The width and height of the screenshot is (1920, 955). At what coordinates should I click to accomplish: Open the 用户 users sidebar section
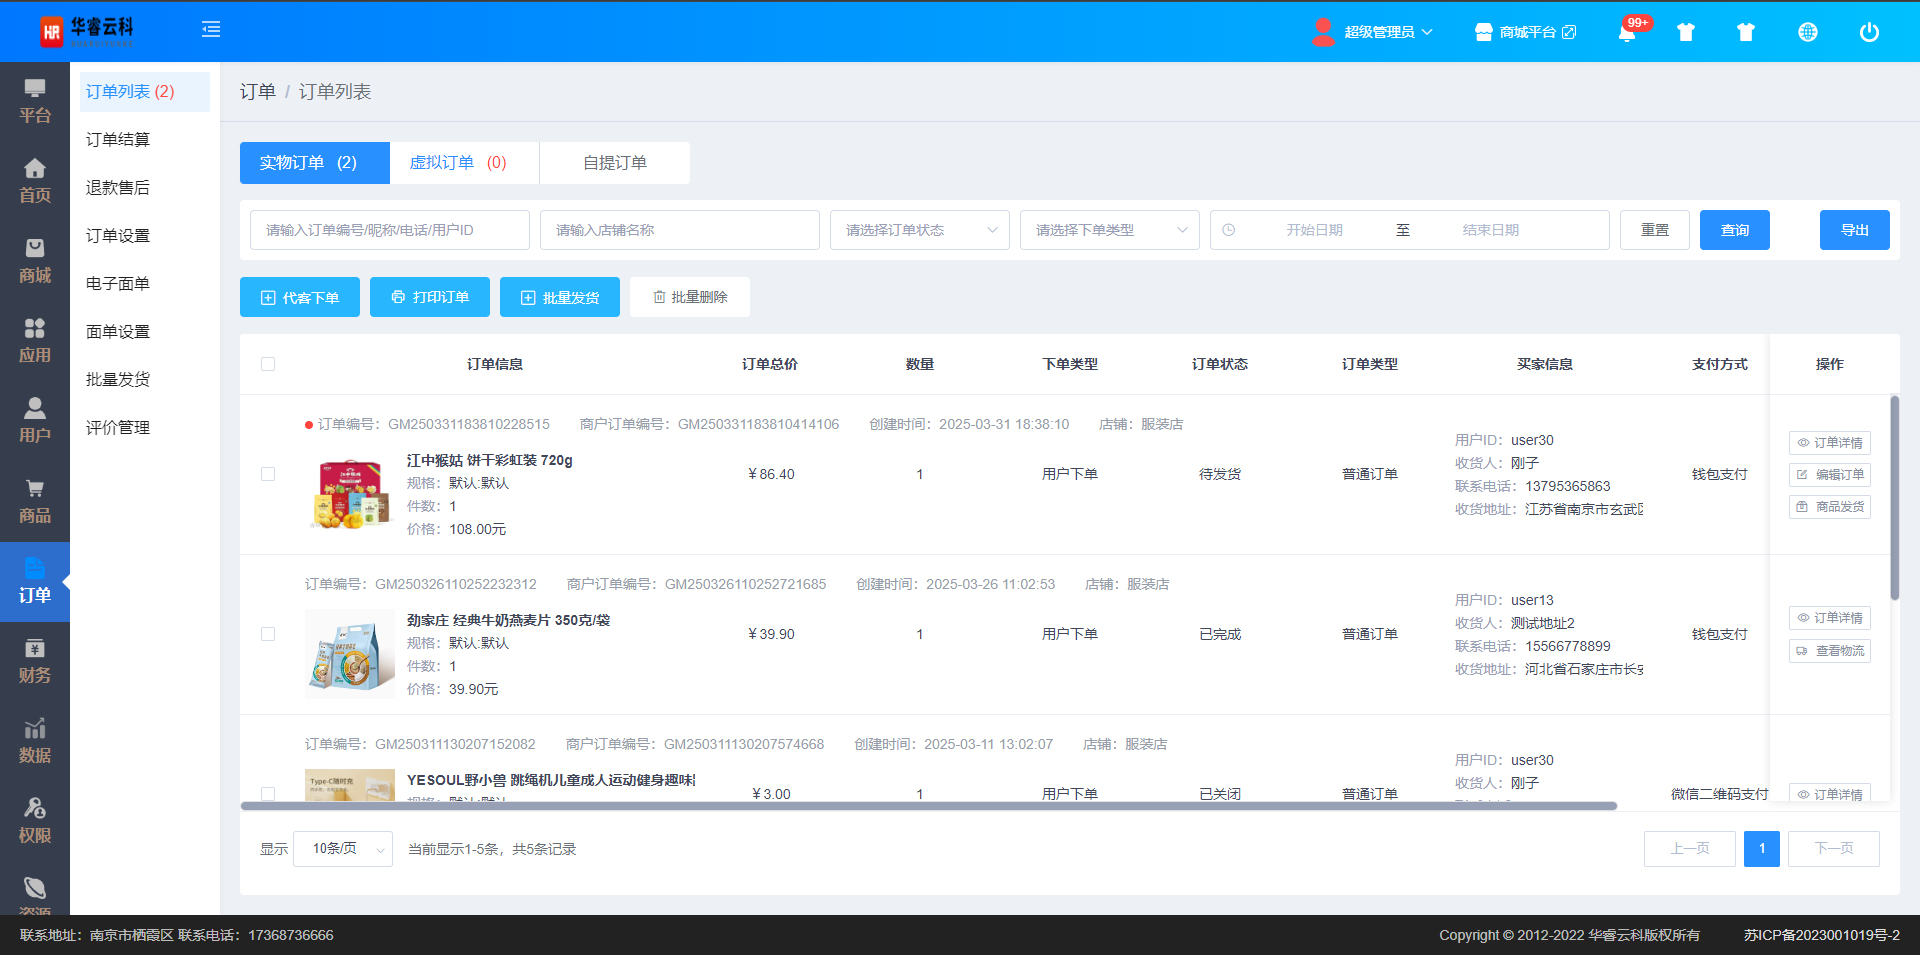tap(35, 422)
